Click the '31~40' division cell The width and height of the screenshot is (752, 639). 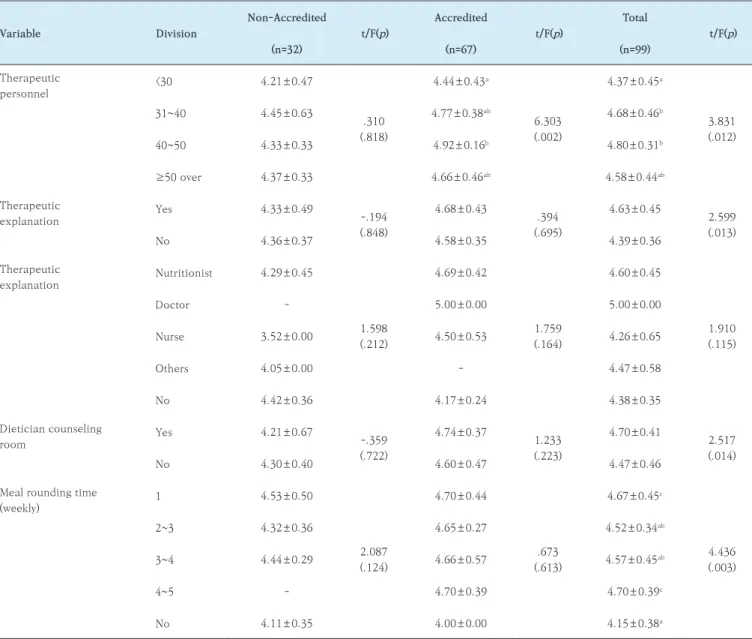(x=171, y=114)
